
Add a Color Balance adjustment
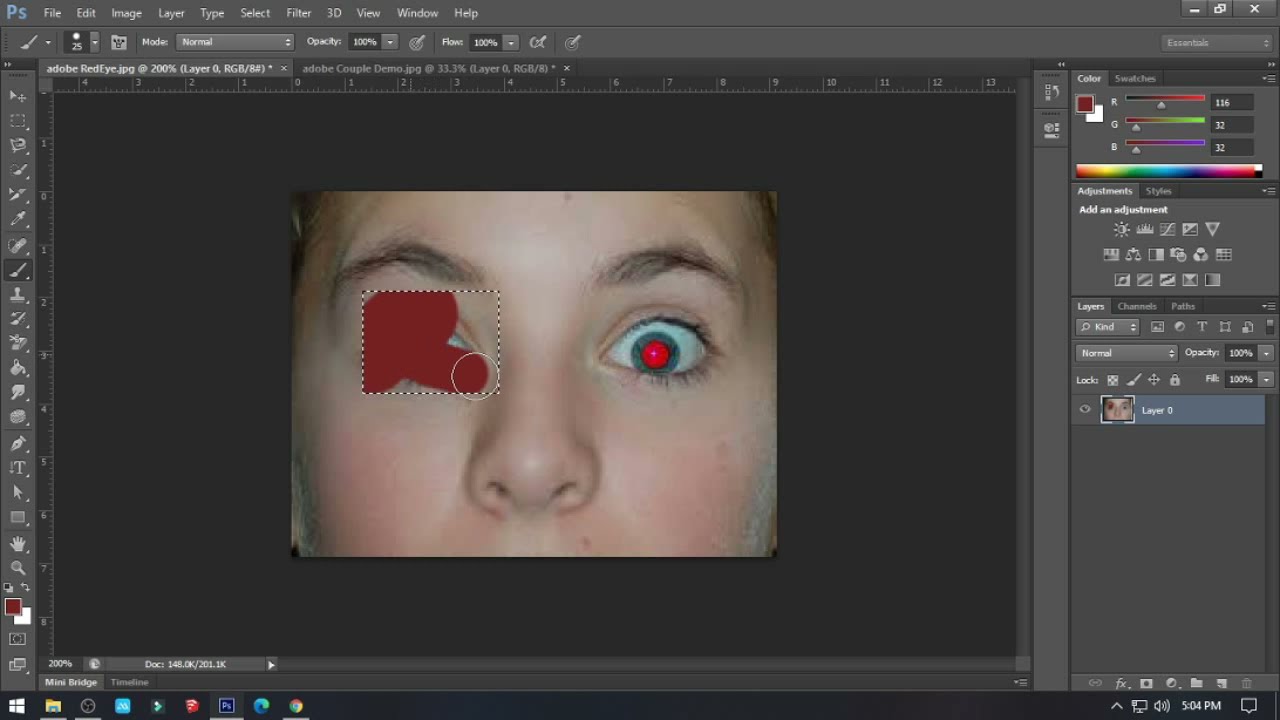pos(1133,255)
